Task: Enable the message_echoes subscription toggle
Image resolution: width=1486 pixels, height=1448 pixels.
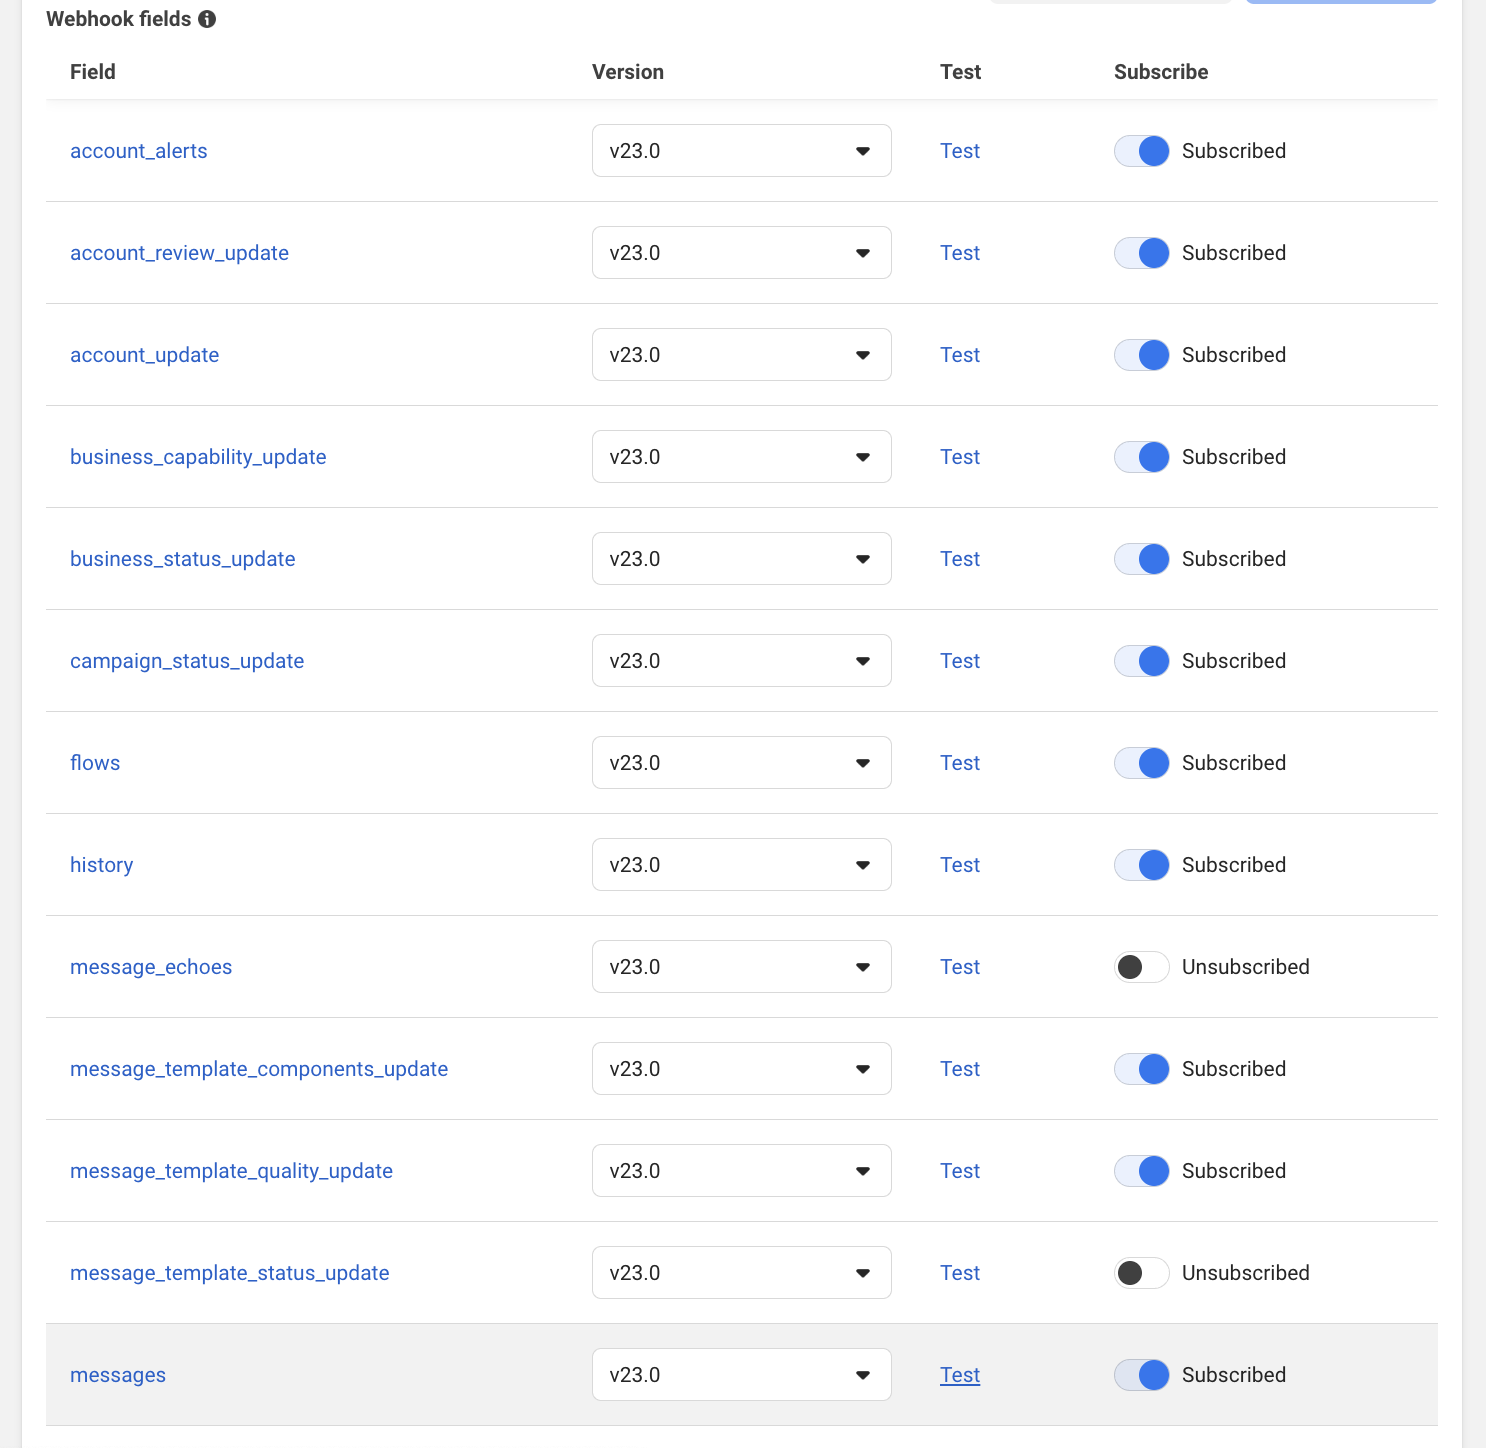Action: pyautogui.click(x=1141, y=967)
